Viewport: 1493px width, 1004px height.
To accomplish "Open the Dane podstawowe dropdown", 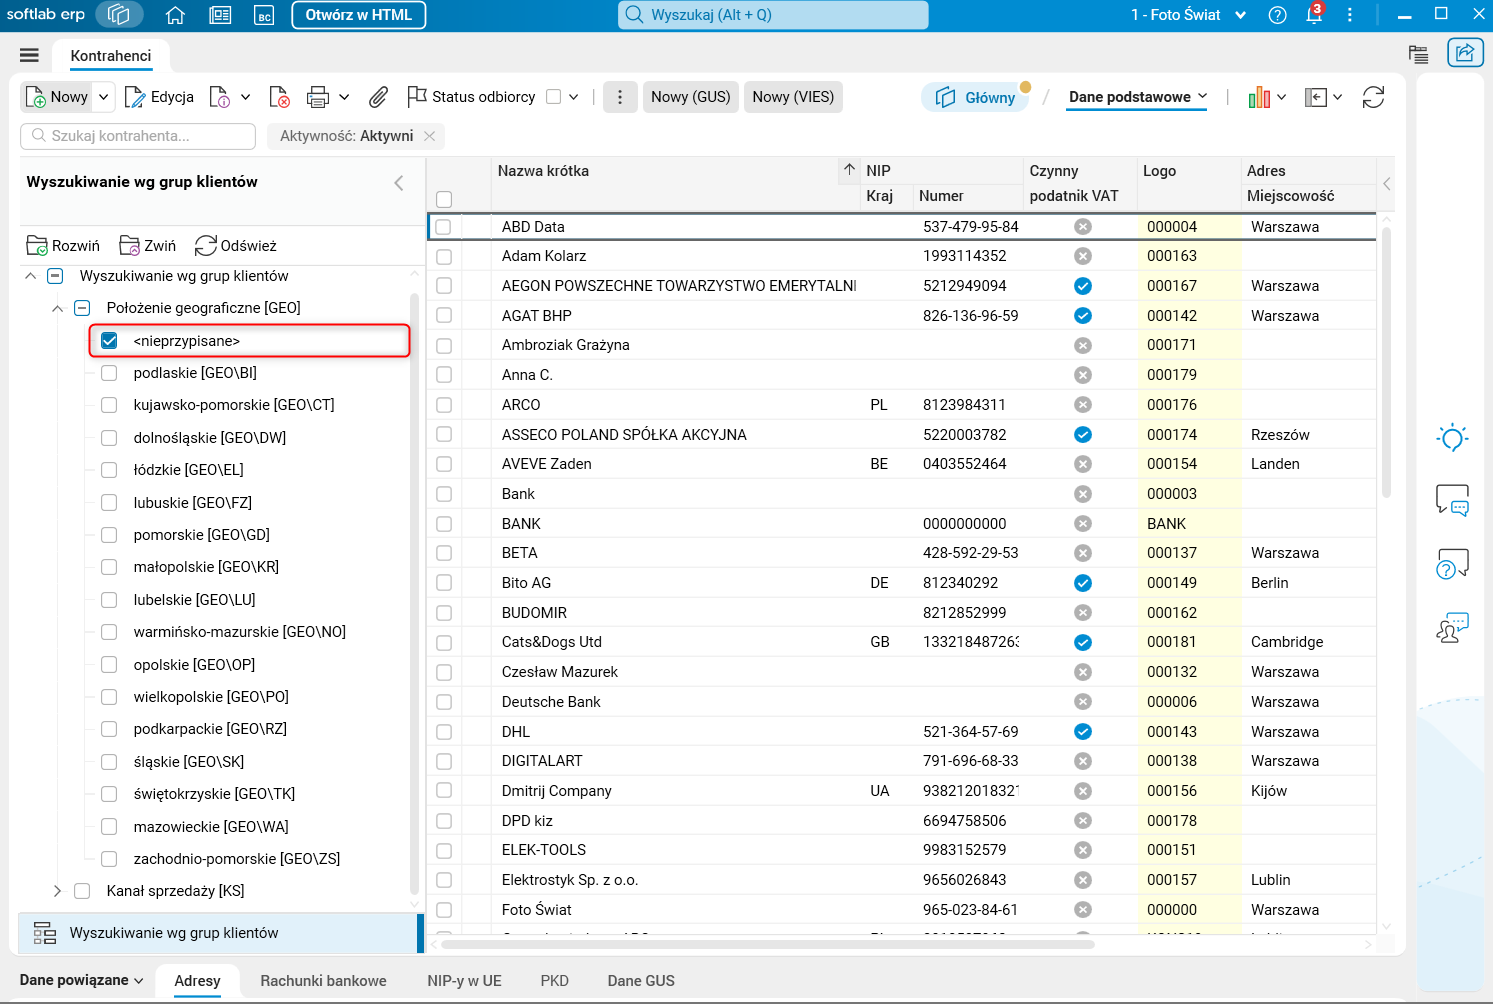I will (x=1138, y=97).
